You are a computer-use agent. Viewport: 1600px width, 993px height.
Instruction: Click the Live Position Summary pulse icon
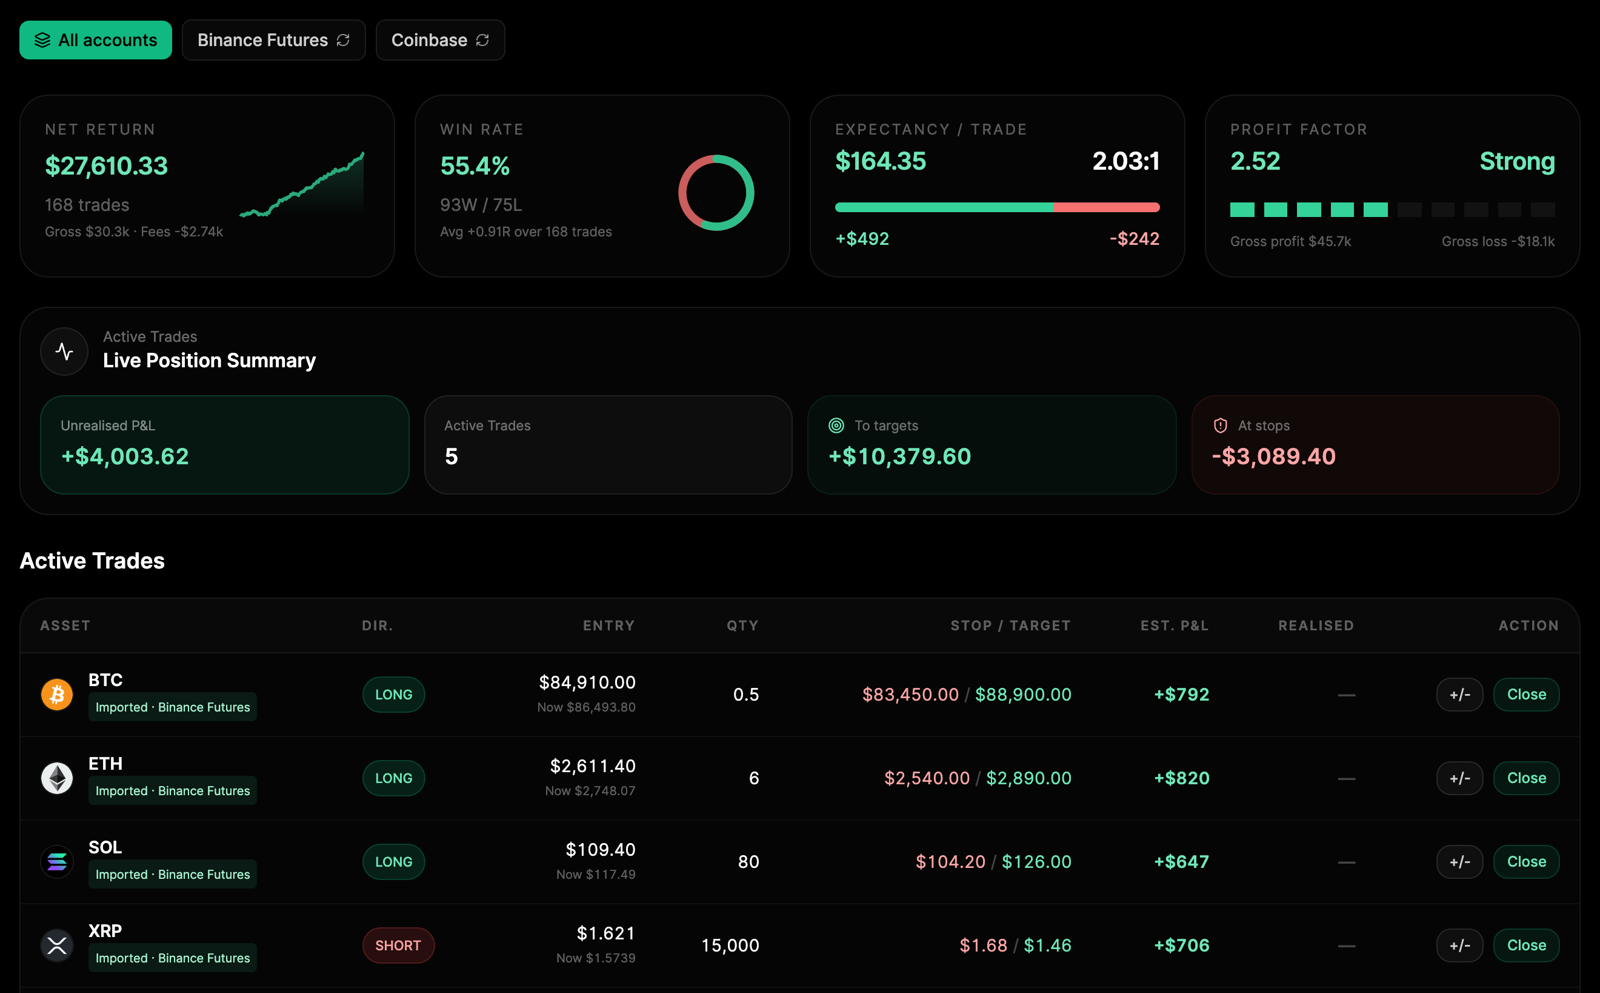coord(65,352)
